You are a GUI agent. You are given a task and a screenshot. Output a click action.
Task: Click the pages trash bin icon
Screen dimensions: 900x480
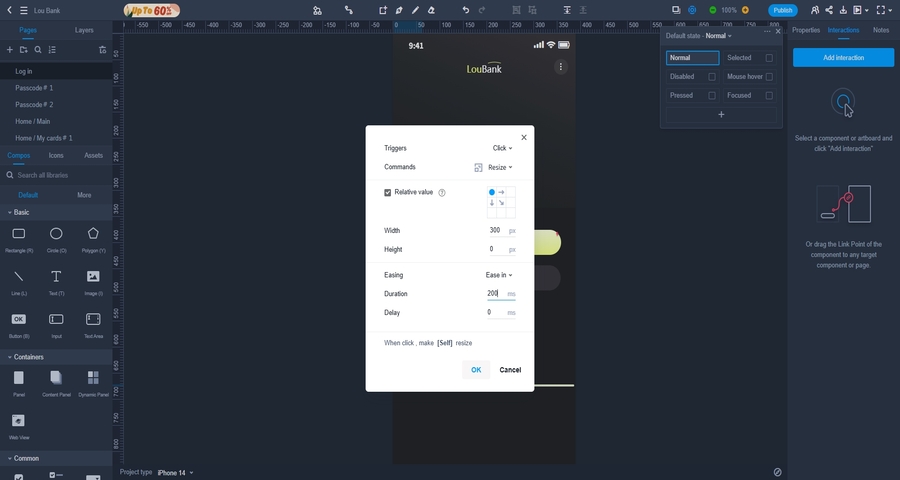coord(102,49)
